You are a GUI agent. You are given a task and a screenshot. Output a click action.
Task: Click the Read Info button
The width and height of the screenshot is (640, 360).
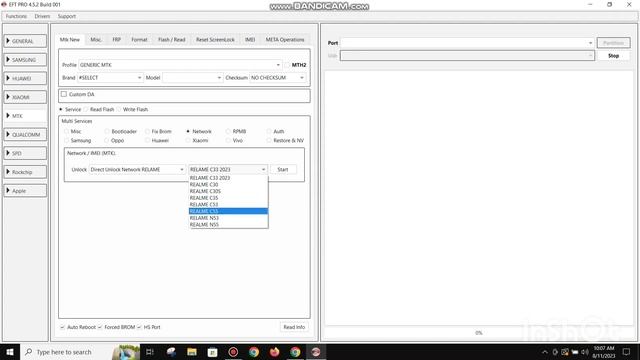point(294,327)
